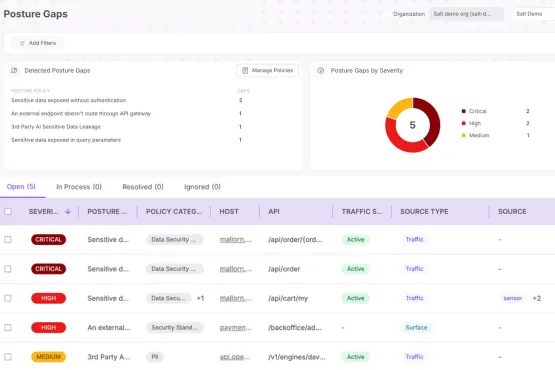The image size is (555, 370).
Task: Click the sensor source tag
Action: pos(513,298)
